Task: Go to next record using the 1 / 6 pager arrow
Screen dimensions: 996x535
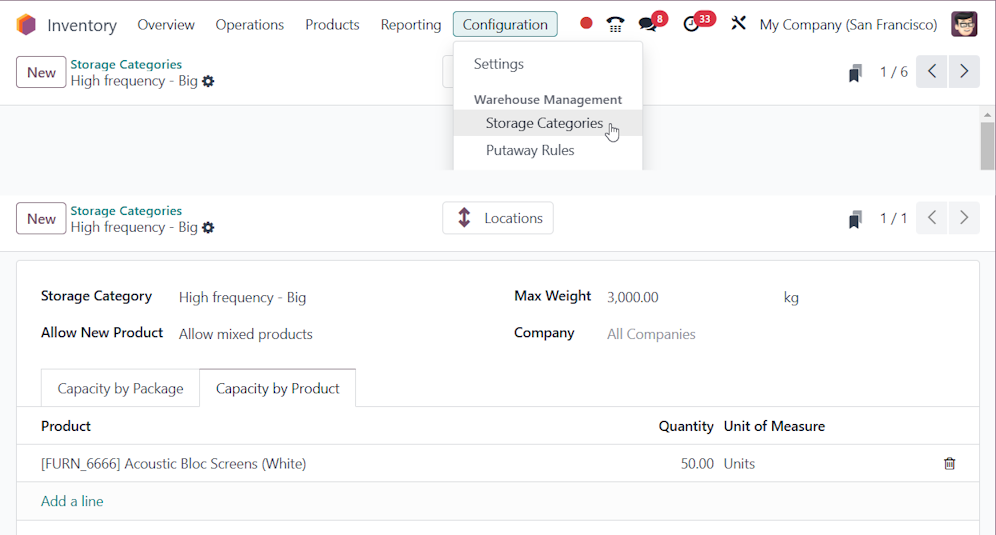Action: [964, 71]
